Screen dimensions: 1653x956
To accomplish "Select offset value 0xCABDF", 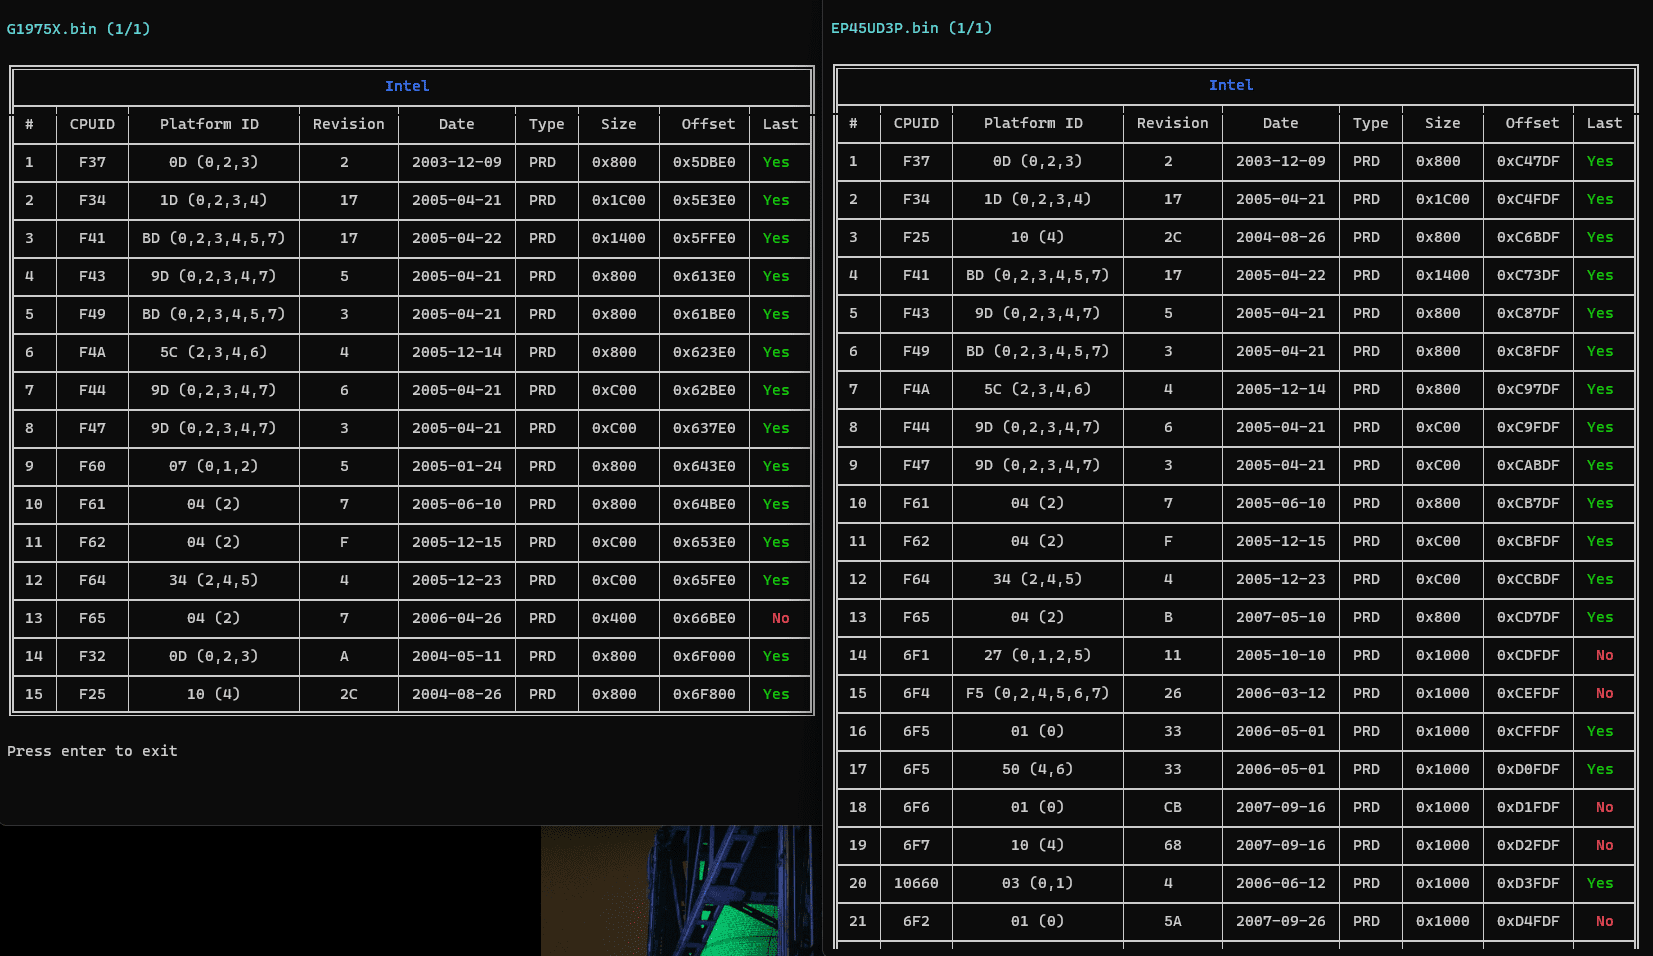I will (x=1528, y=465).
